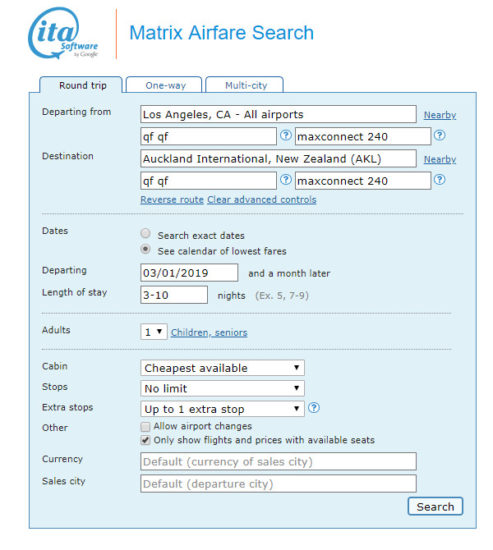The image size is (493, 550).
Task: Open help icon beside departure maxconnect field
Action: (440, 135)
